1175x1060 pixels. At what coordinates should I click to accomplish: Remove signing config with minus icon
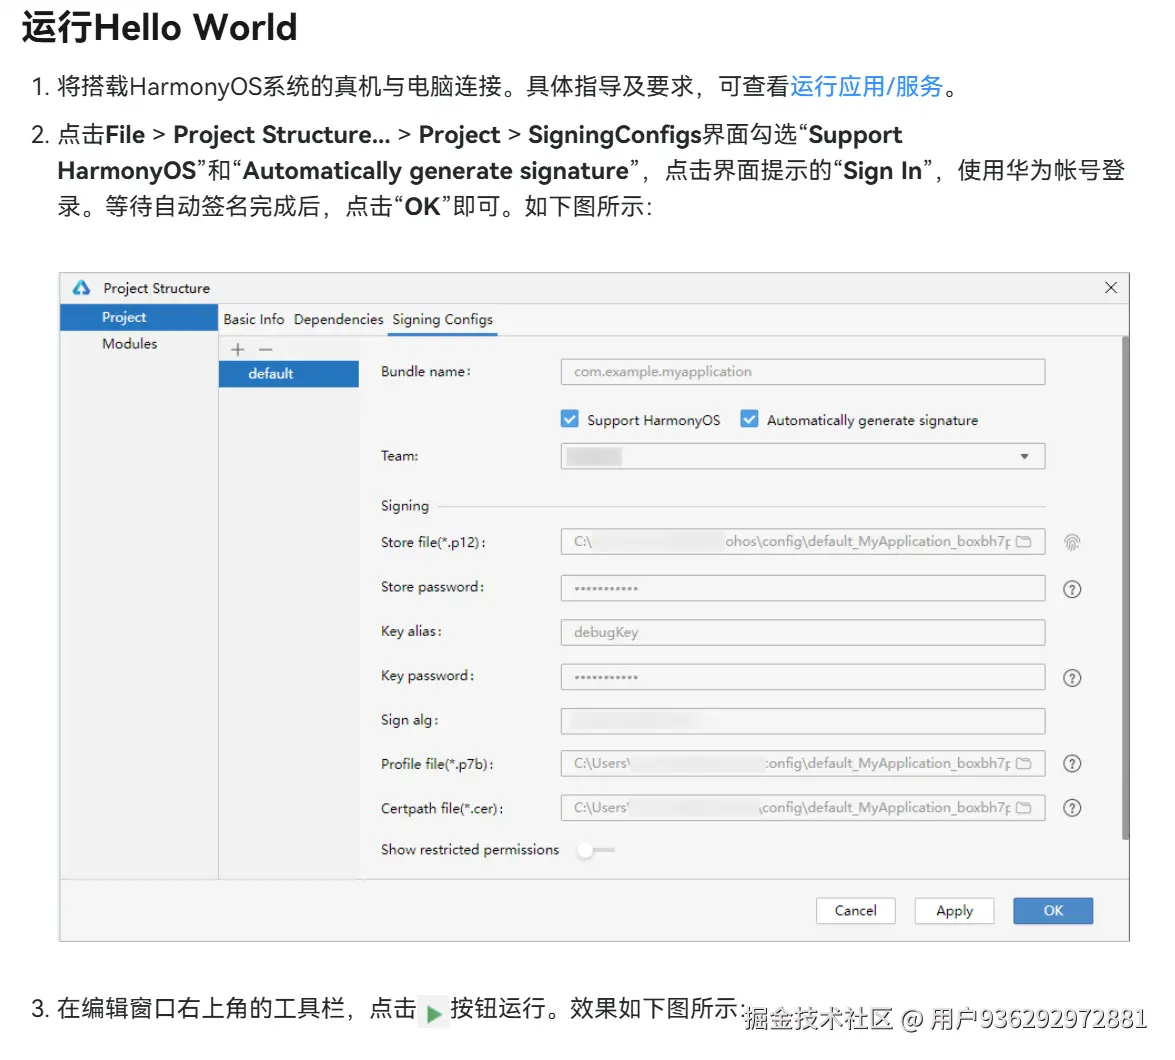(x=265, y=349)
